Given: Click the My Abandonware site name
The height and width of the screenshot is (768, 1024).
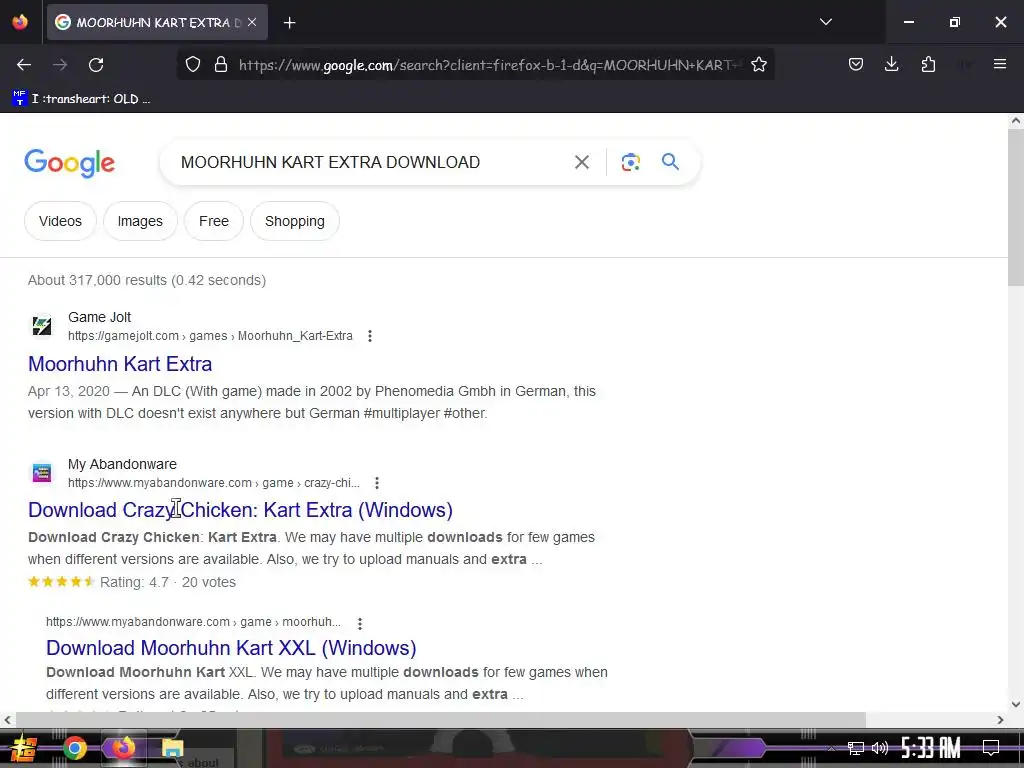Looking at the screenshot, I should pos(122,464).
